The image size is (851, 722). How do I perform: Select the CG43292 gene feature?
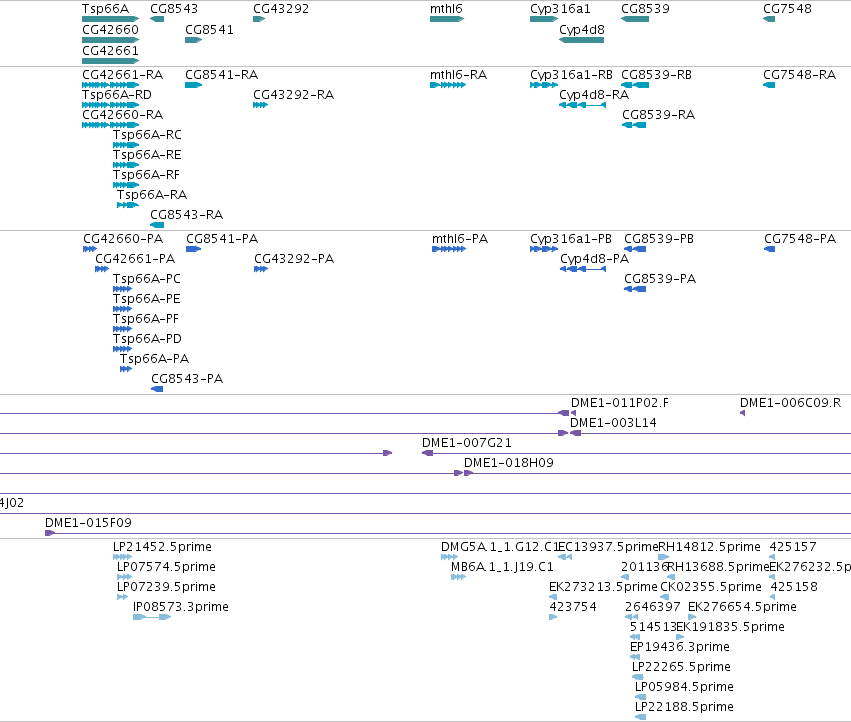point(259,19)
